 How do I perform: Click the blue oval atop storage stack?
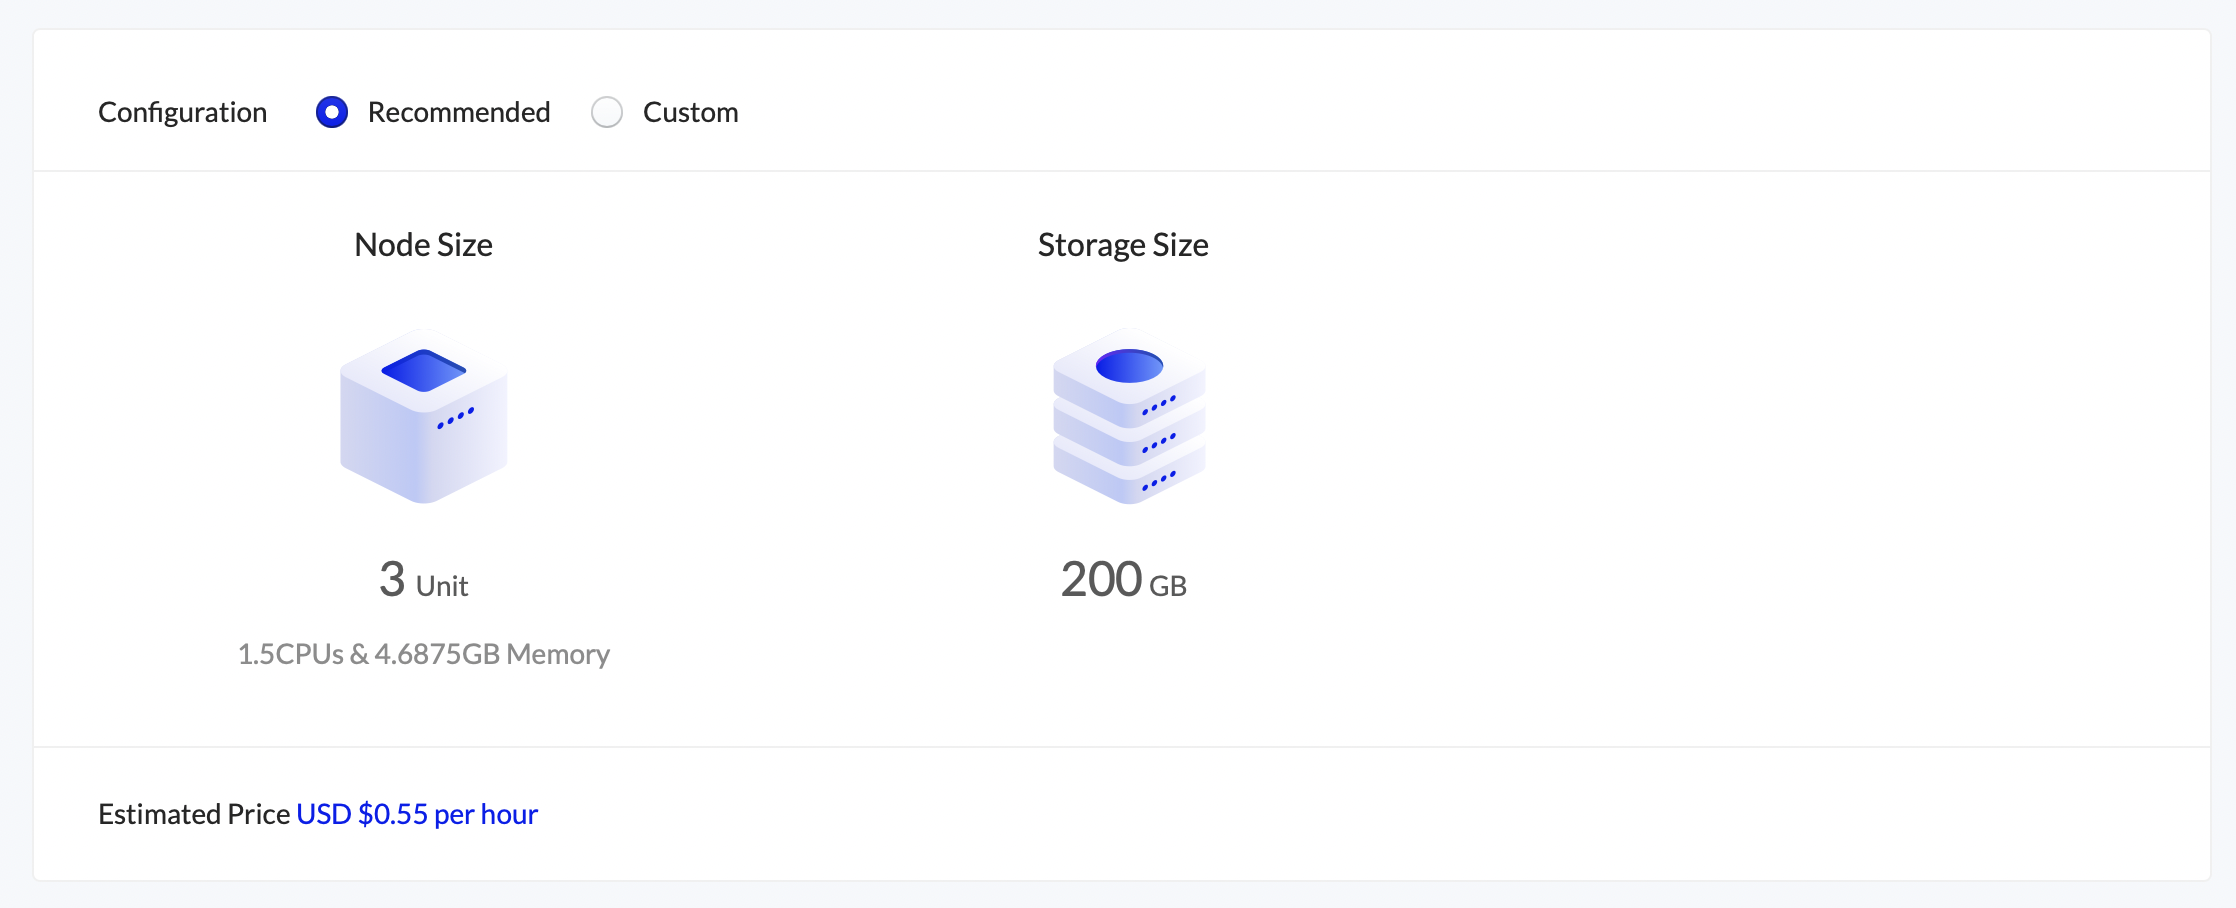click(1129, 366)
